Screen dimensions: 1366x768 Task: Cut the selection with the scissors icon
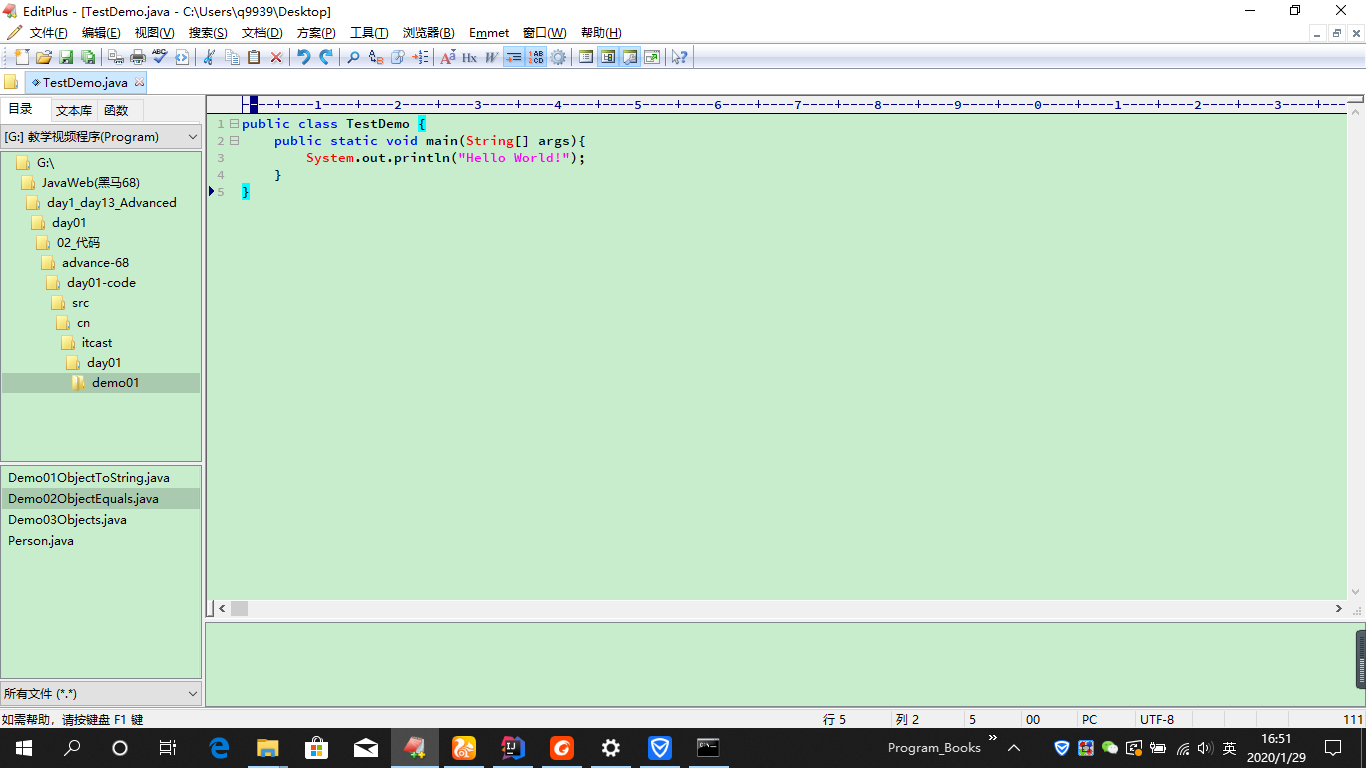[210, 57]
